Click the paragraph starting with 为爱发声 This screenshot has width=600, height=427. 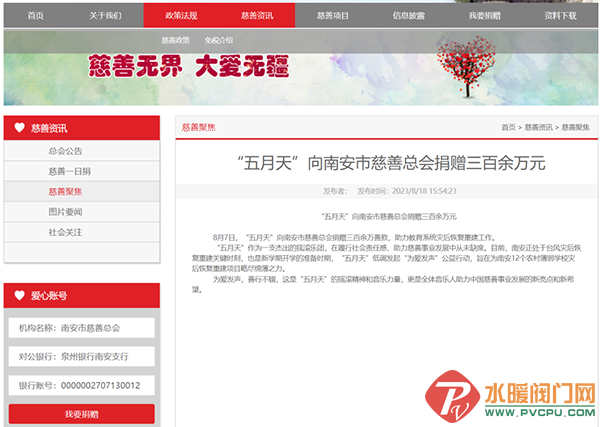tap(383, 284)
